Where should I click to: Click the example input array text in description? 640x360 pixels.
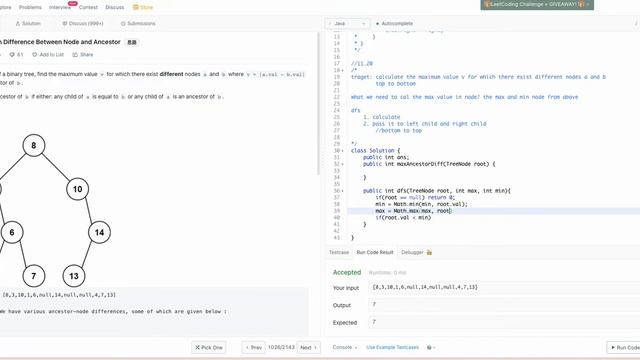pyautogui.click(x=59, y=295)
